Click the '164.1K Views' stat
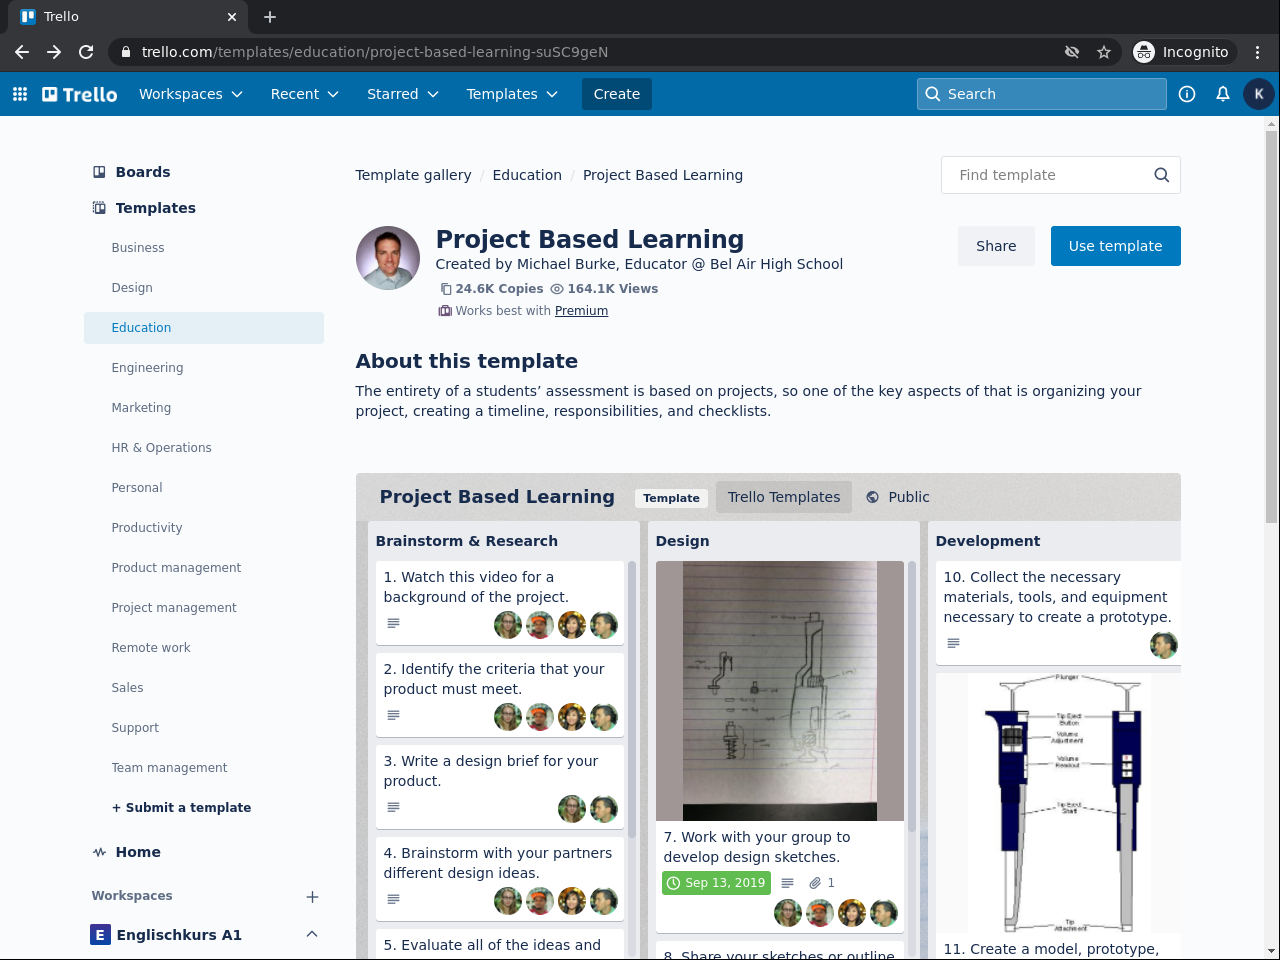The image size is (1280, 960). [604, 289]
